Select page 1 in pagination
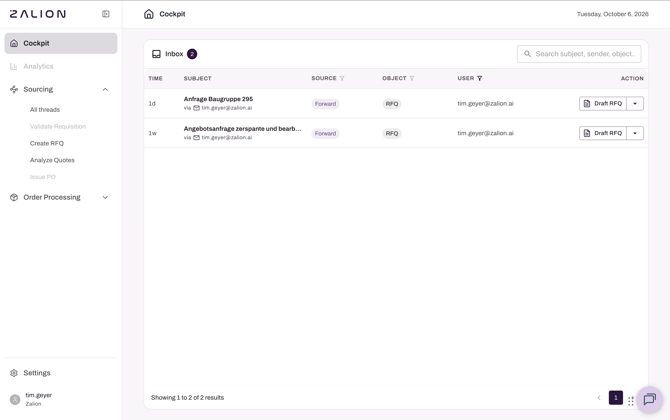Screen dimensions: 670x420 point(616,398)
